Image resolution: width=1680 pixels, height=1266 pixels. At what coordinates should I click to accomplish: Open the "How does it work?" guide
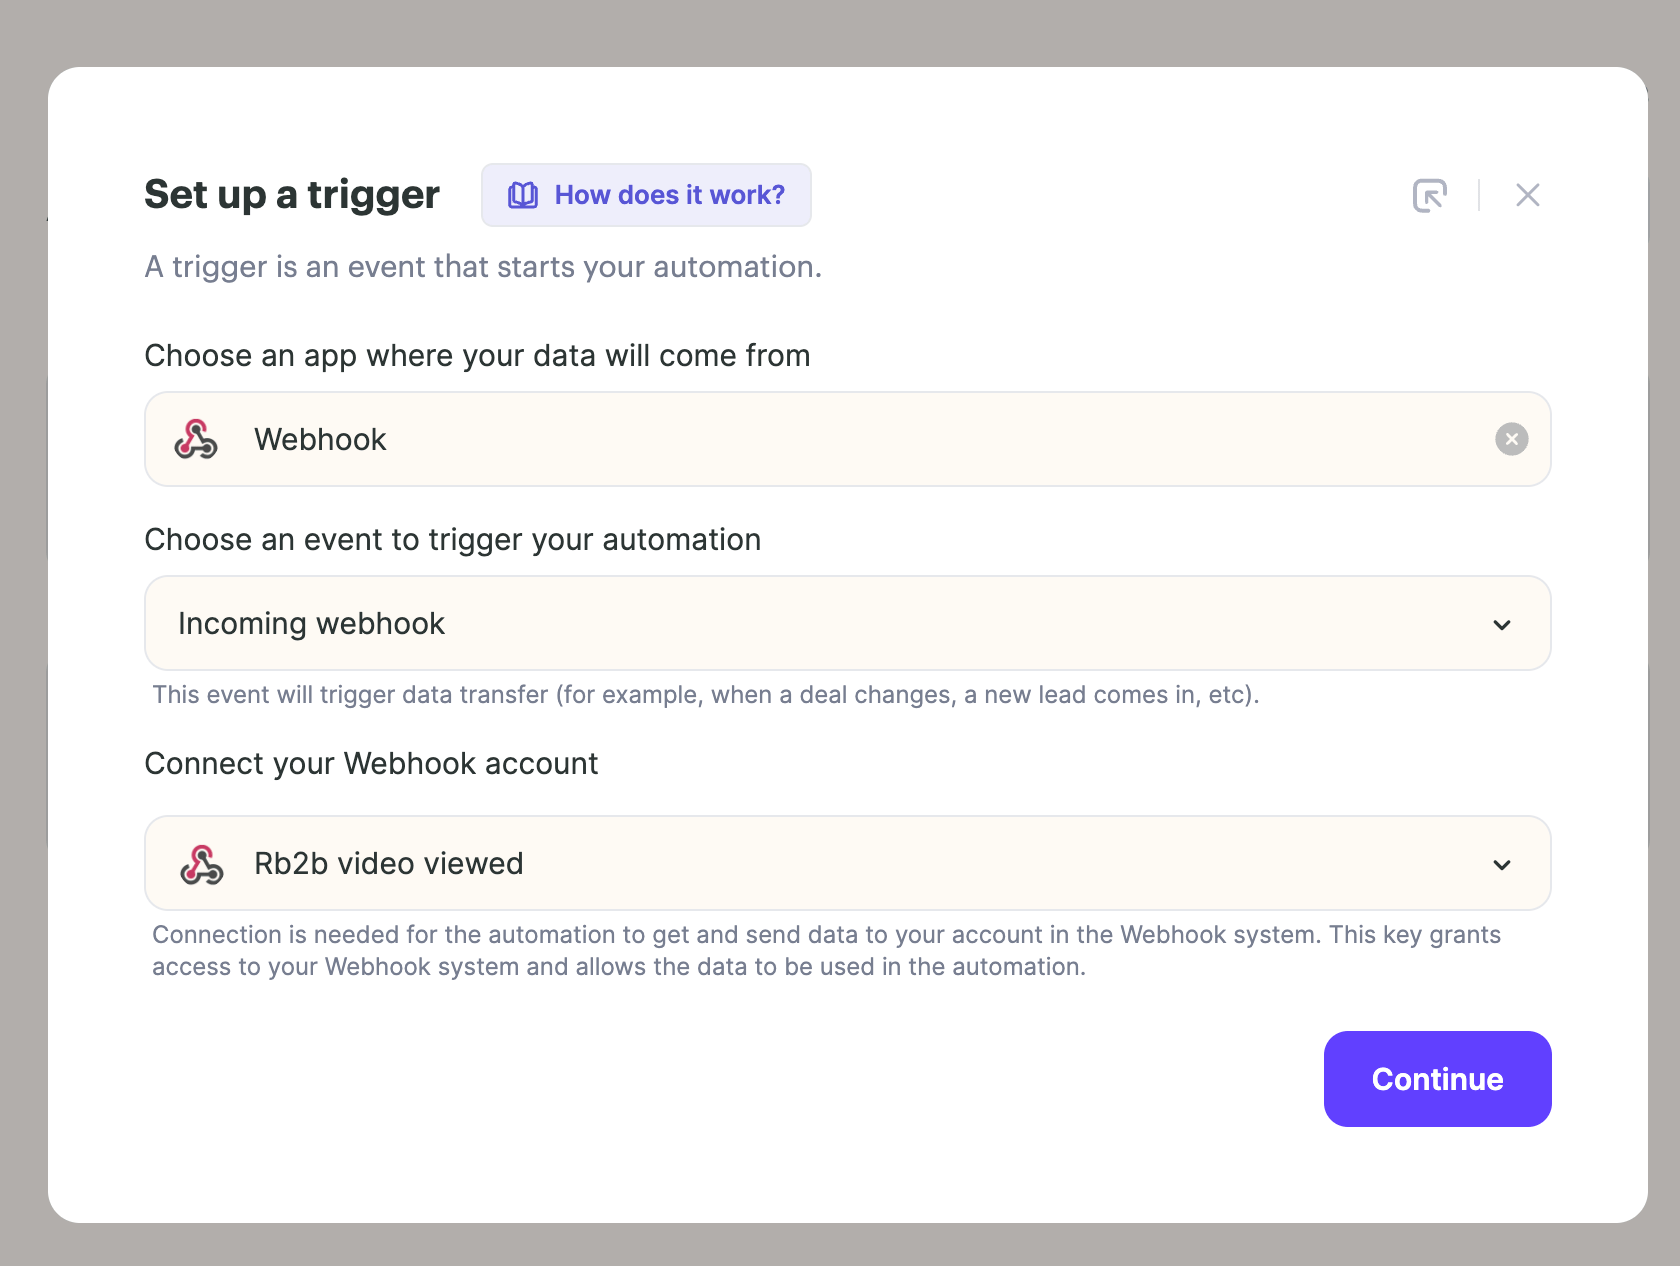[646, 195]
